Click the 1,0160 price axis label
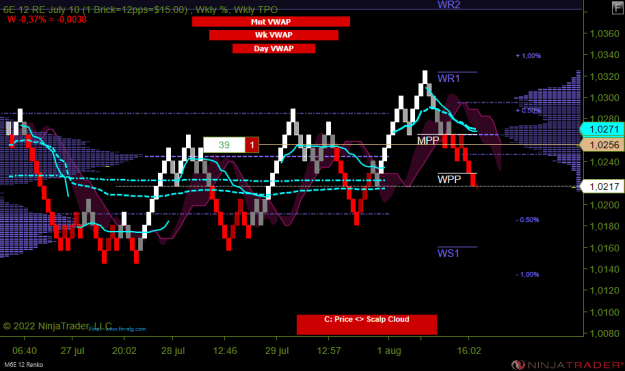This screenshot has width=625, height=371. 604,248
